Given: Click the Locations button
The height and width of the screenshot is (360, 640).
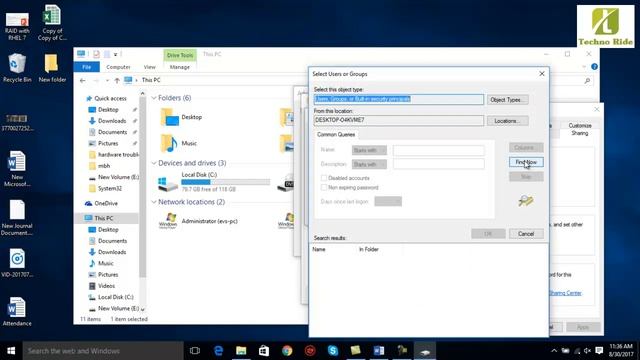Looking at the screenshot, I should click(507, 121).
